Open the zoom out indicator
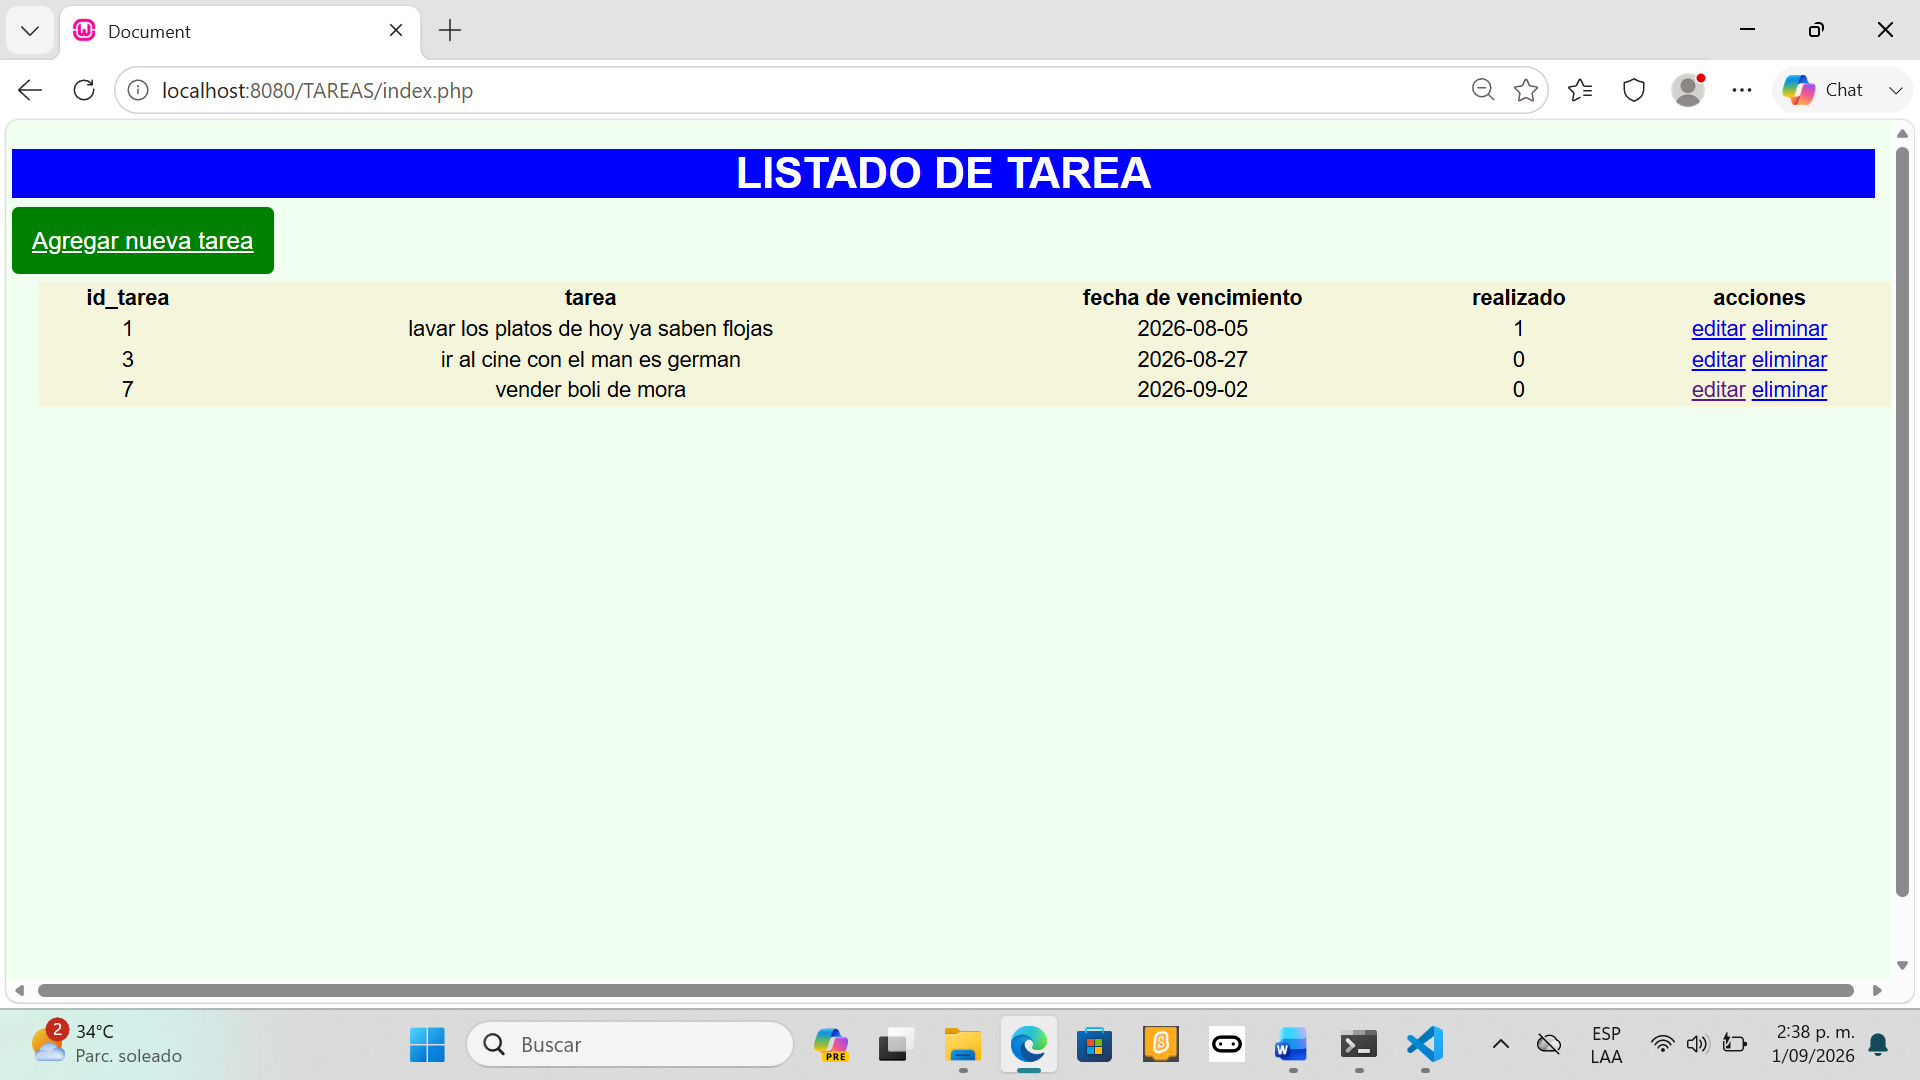 pos(1482,90)
